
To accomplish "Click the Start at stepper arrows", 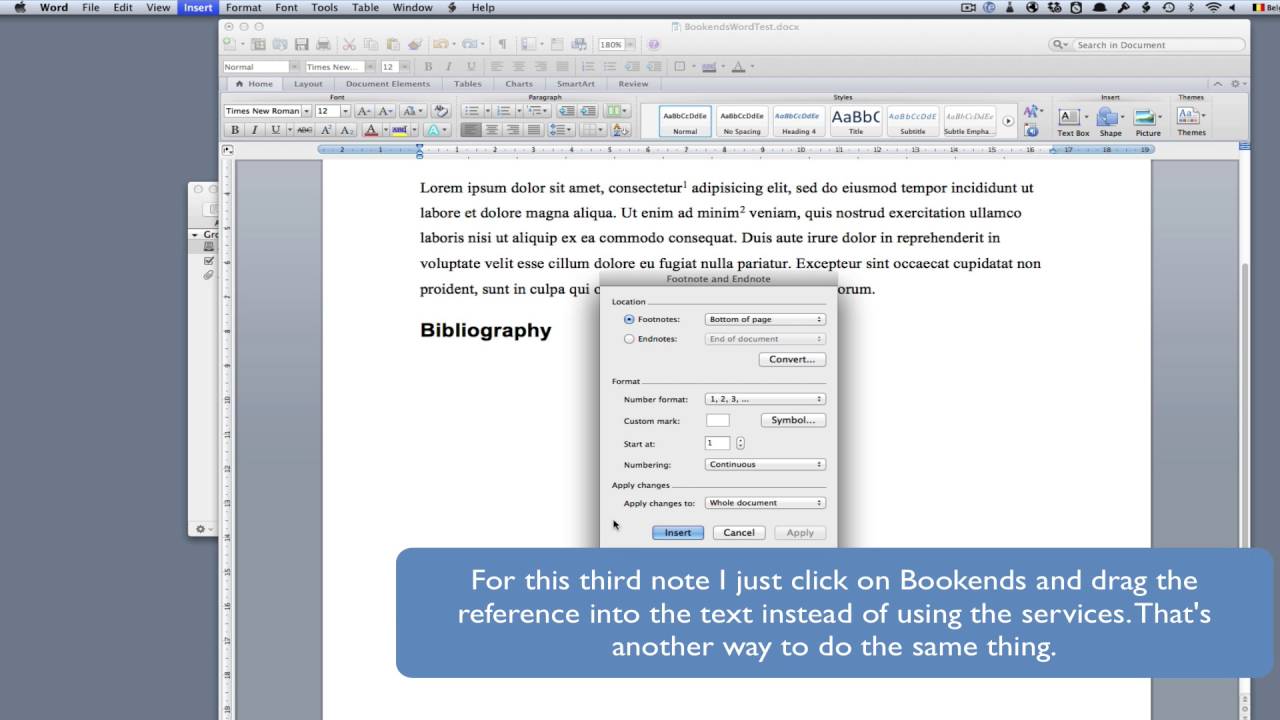I will click(740, 443).
